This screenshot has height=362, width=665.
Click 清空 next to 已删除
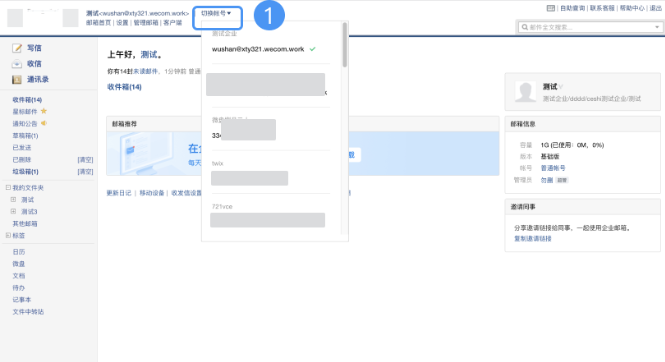tap(85, 160)
